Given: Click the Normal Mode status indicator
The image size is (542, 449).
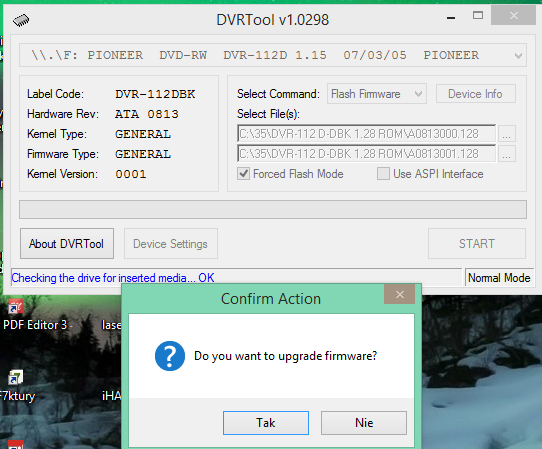Looking at the screenshot, I should pos(499,278).
